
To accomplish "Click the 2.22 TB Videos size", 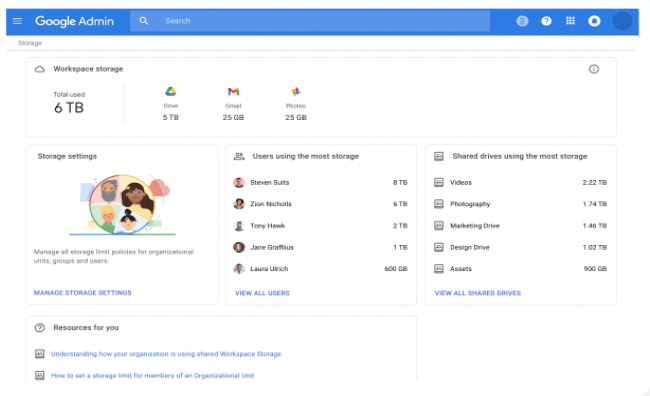I will tap(594, 182).
